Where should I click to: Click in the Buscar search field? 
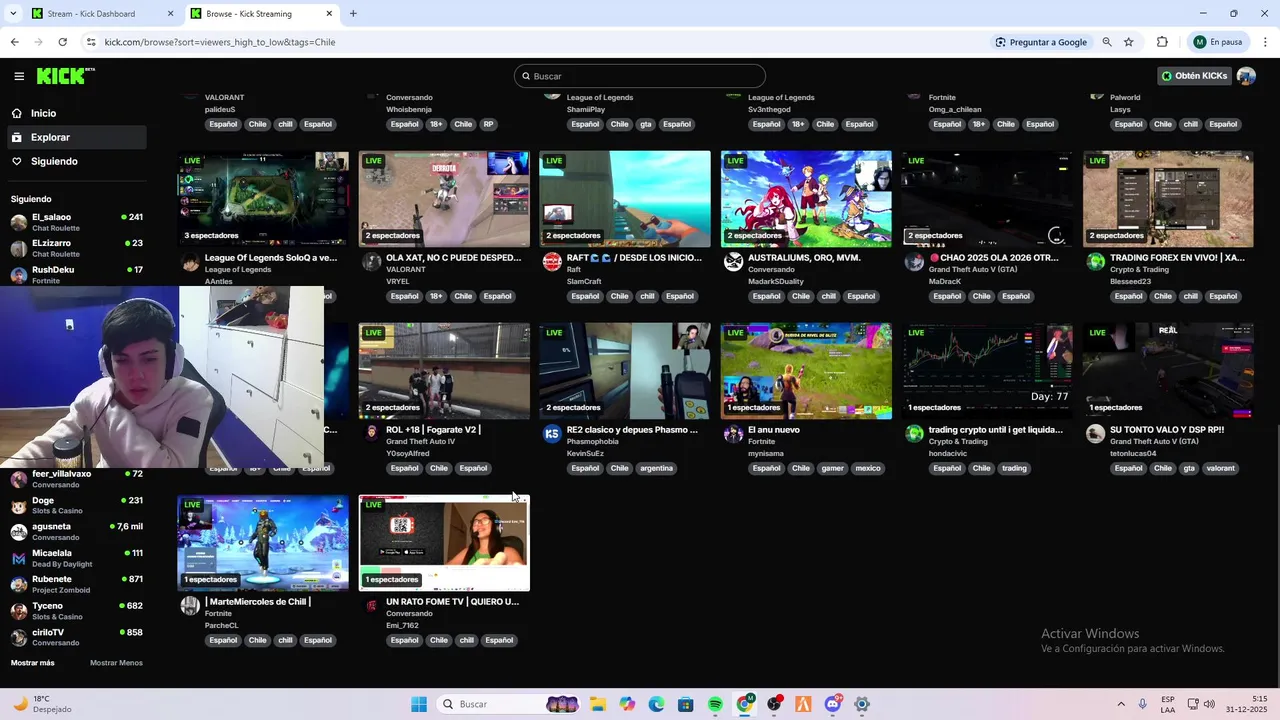click(x=640, y=76)
